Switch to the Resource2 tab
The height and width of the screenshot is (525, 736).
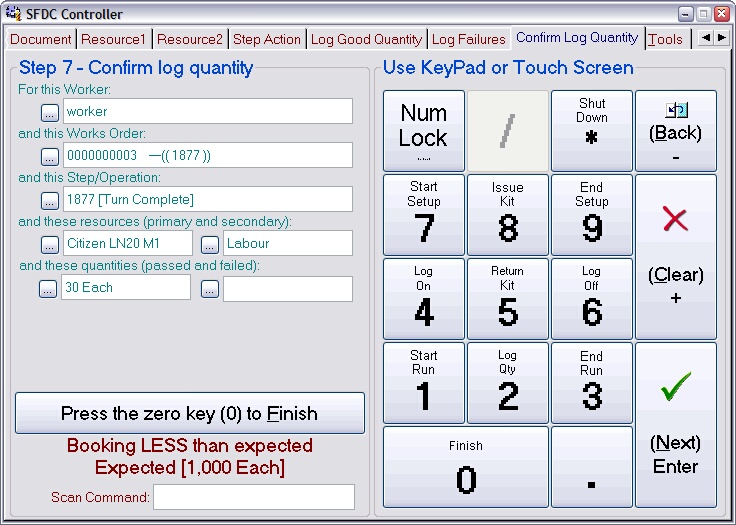point(190,39)
